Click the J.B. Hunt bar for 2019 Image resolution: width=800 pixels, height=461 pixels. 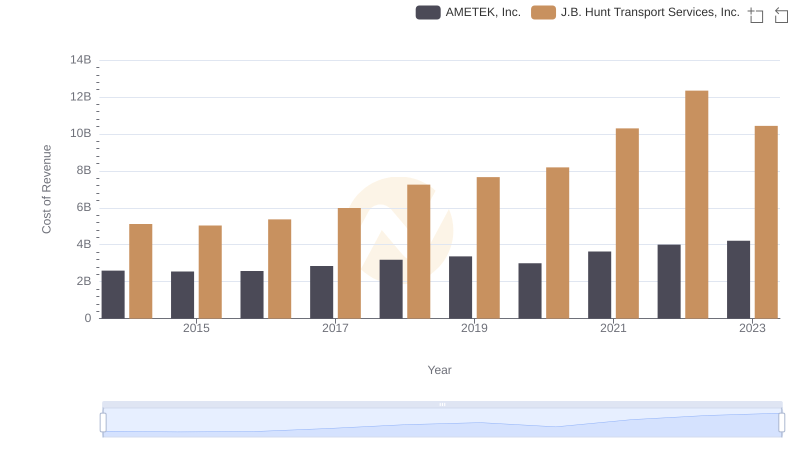tap(488, 248)
